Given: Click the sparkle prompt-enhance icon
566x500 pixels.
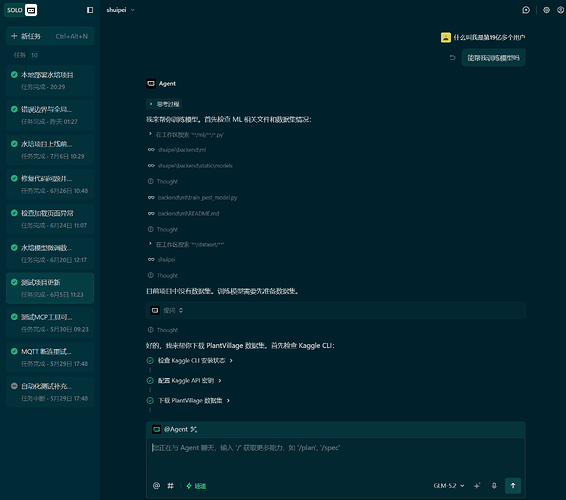Looking at the screenshot, I should (x=477, y=486).
